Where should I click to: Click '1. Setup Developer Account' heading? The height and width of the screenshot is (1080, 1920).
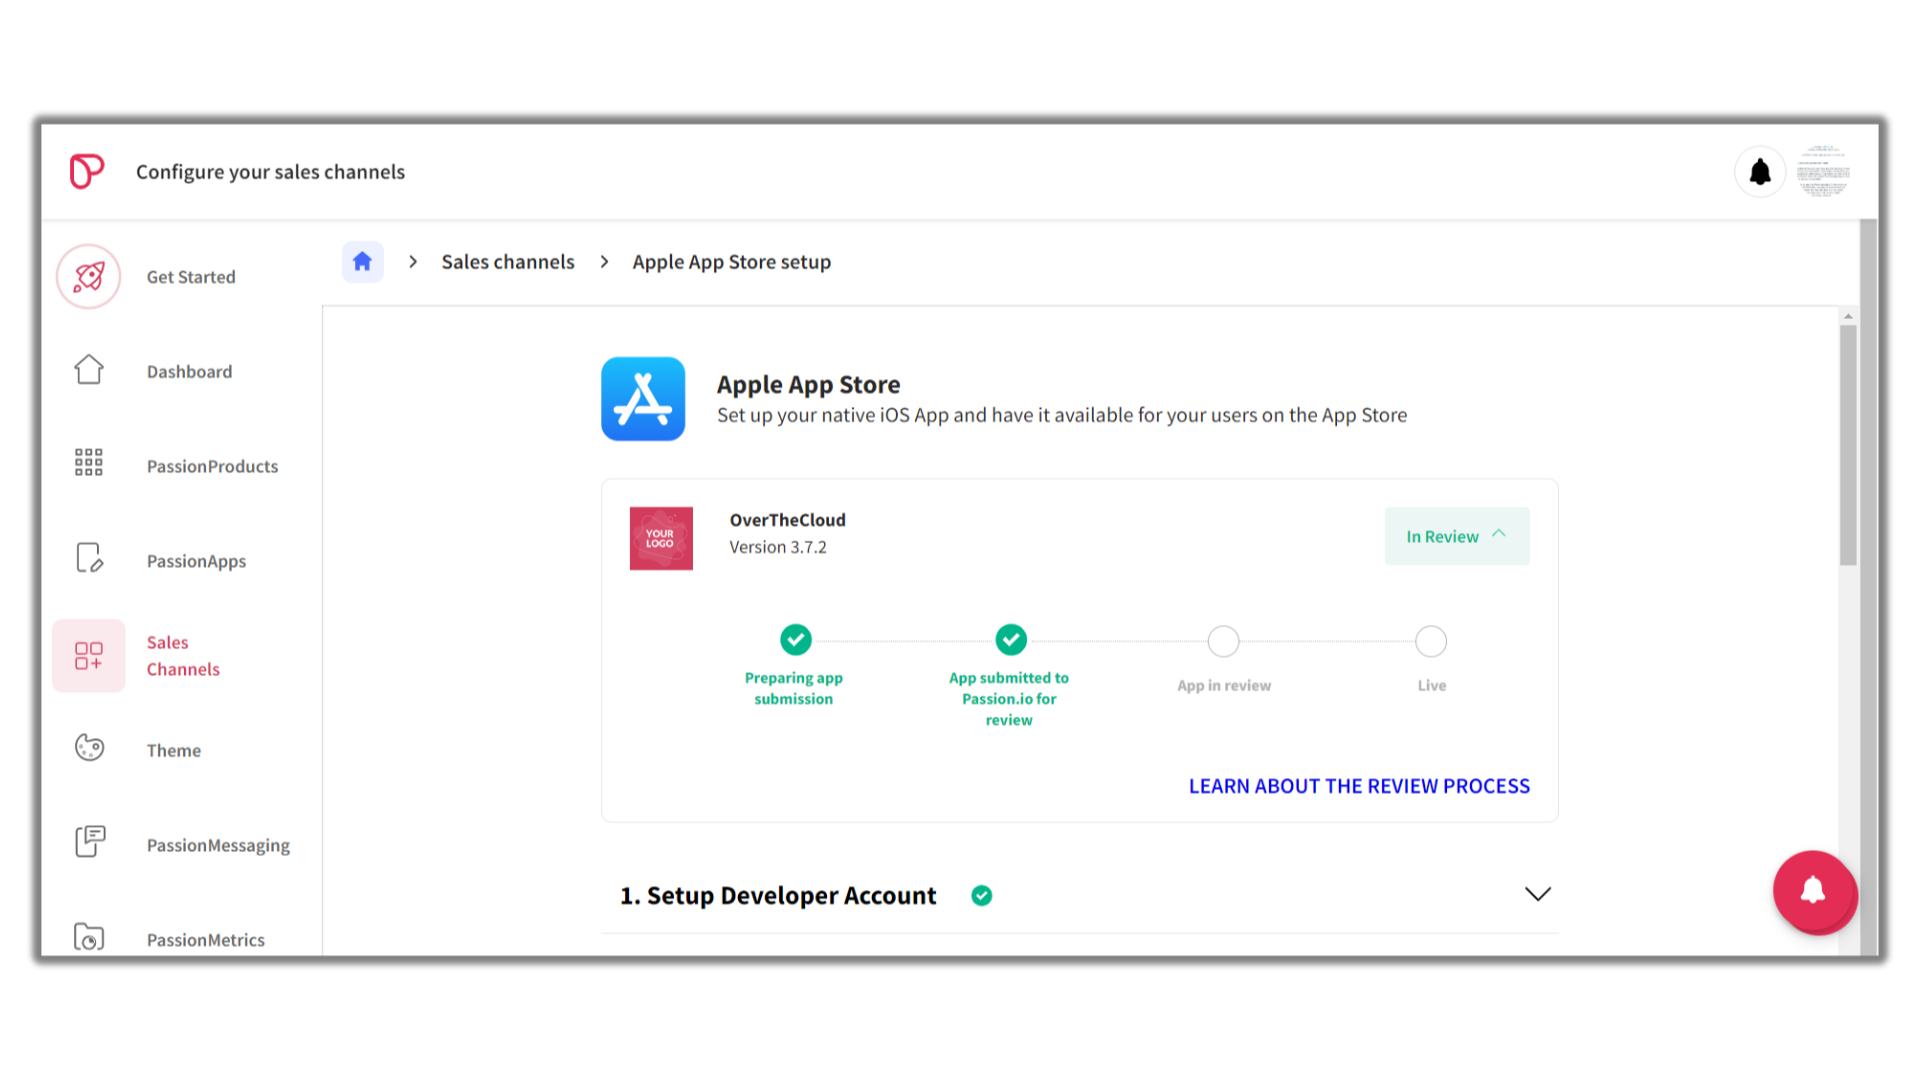[778, 896]
